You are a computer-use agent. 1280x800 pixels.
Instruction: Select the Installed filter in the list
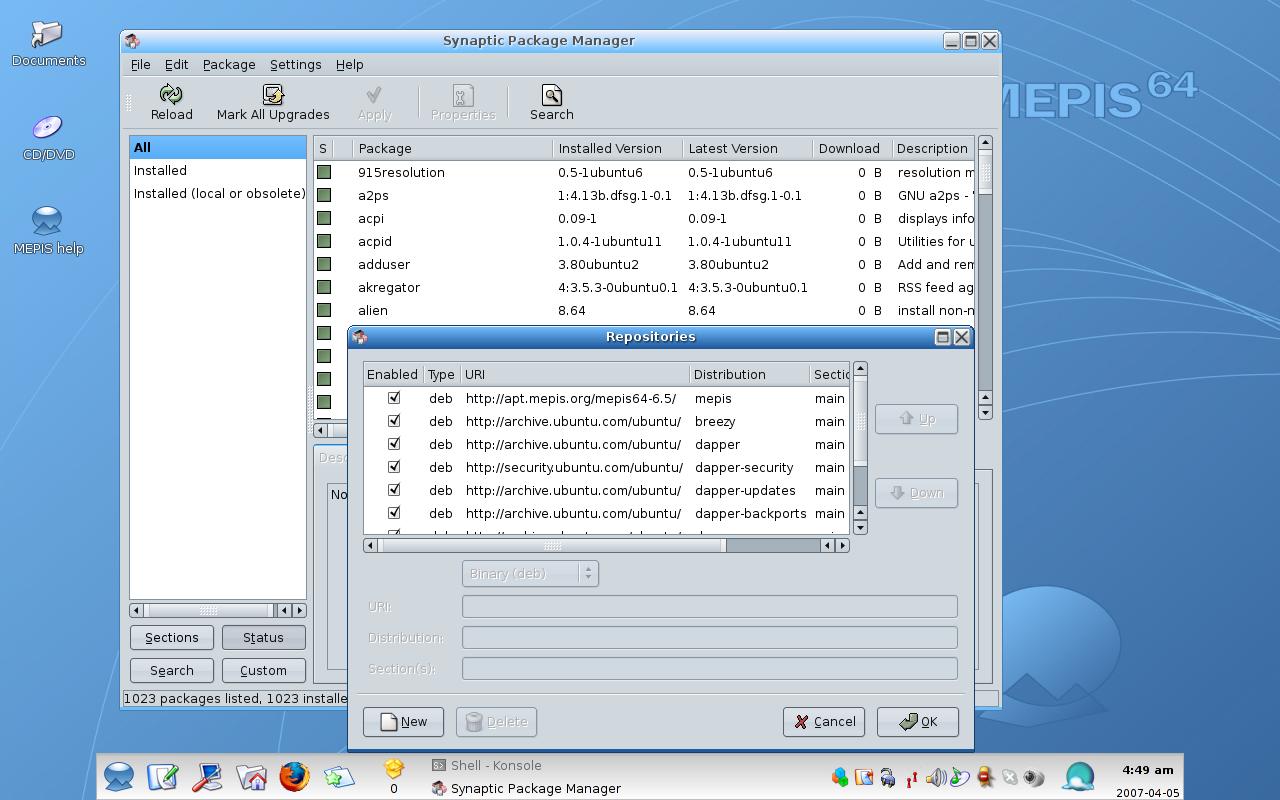pos(218,171)
